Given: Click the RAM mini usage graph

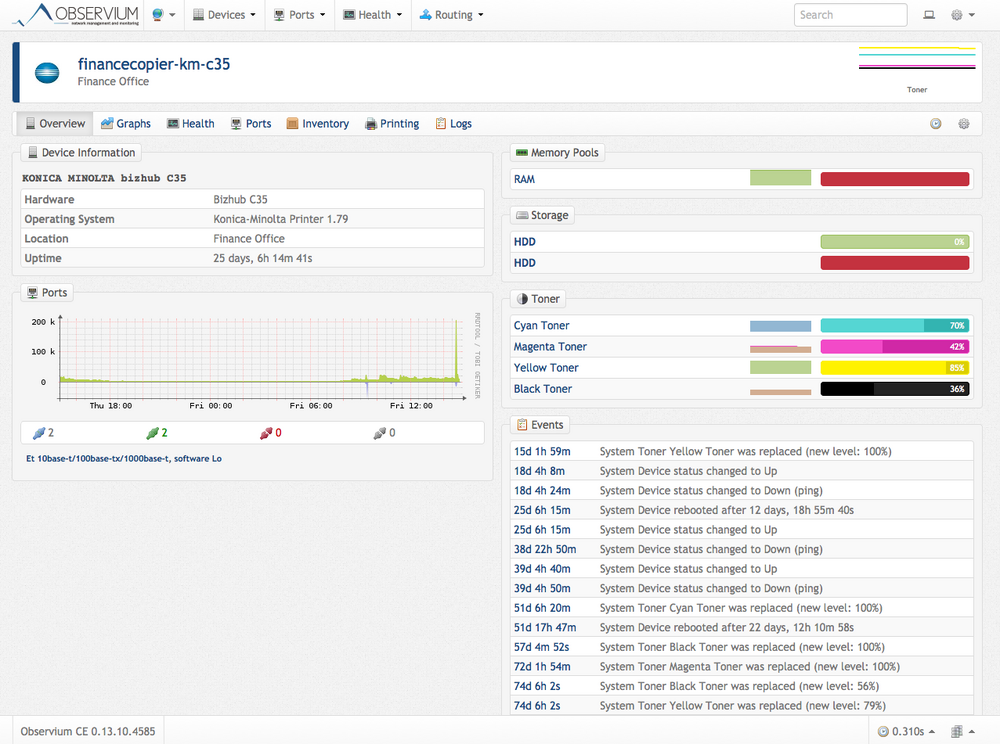Looking at the screenshot, I should 781,178.
